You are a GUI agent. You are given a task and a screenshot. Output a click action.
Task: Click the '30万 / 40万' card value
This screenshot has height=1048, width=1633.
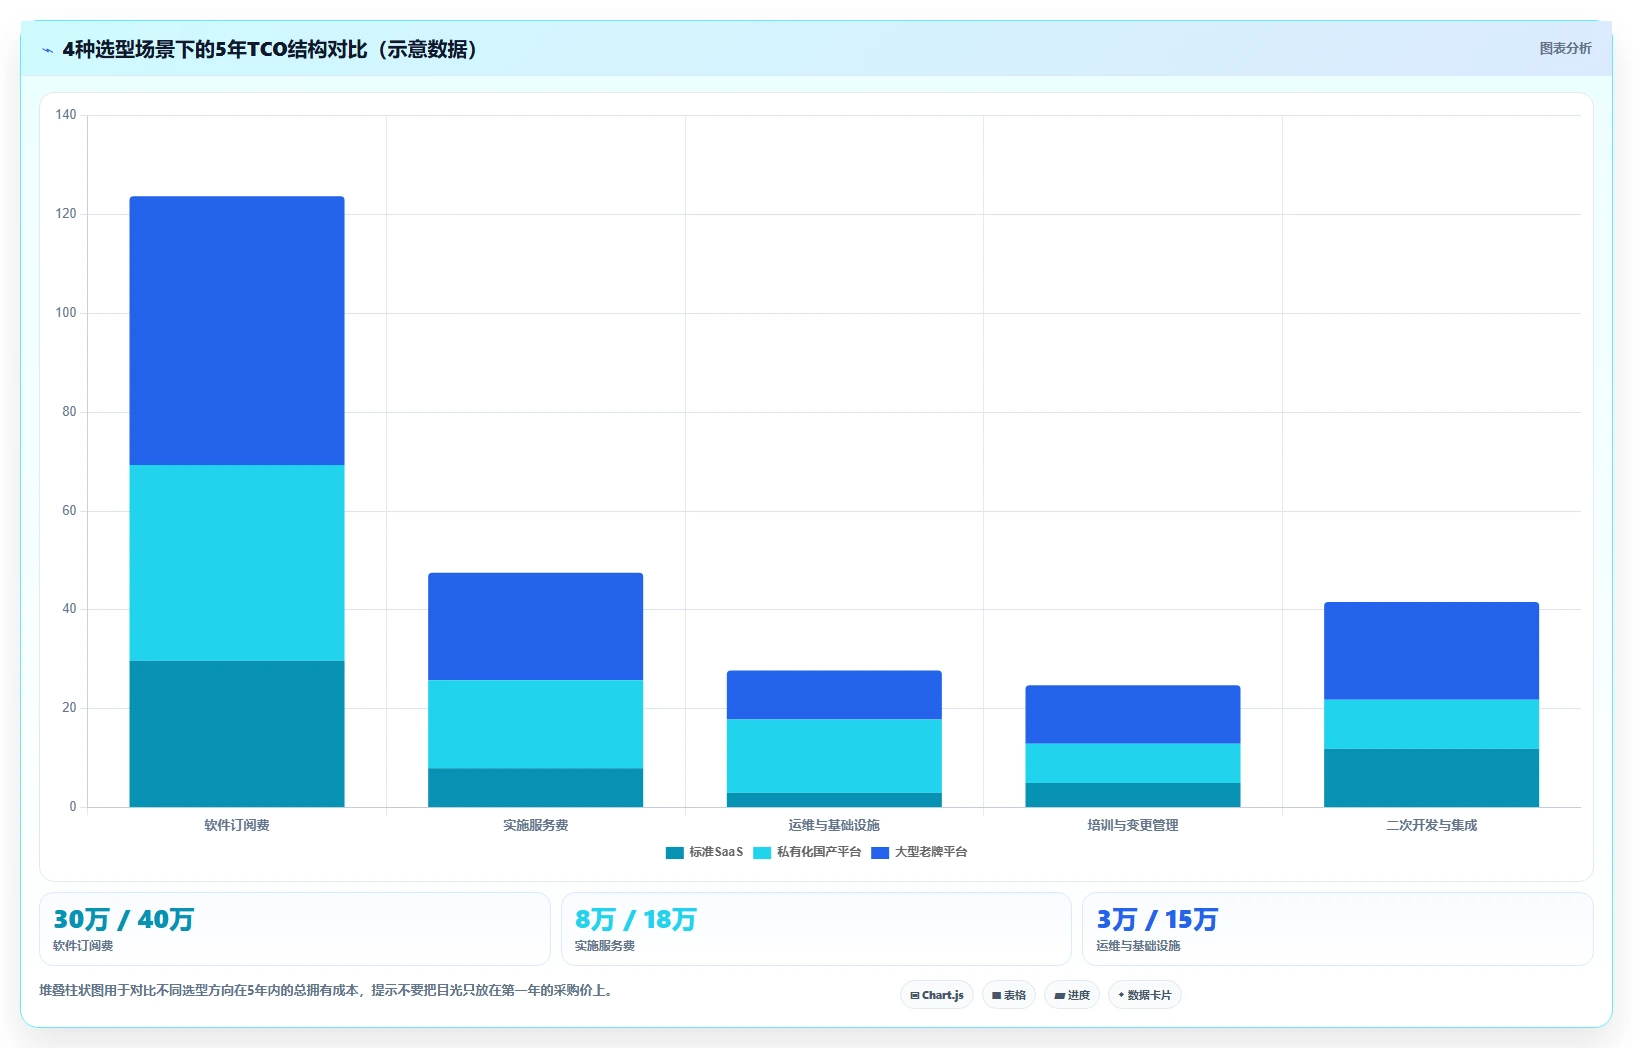coord(123,920)
